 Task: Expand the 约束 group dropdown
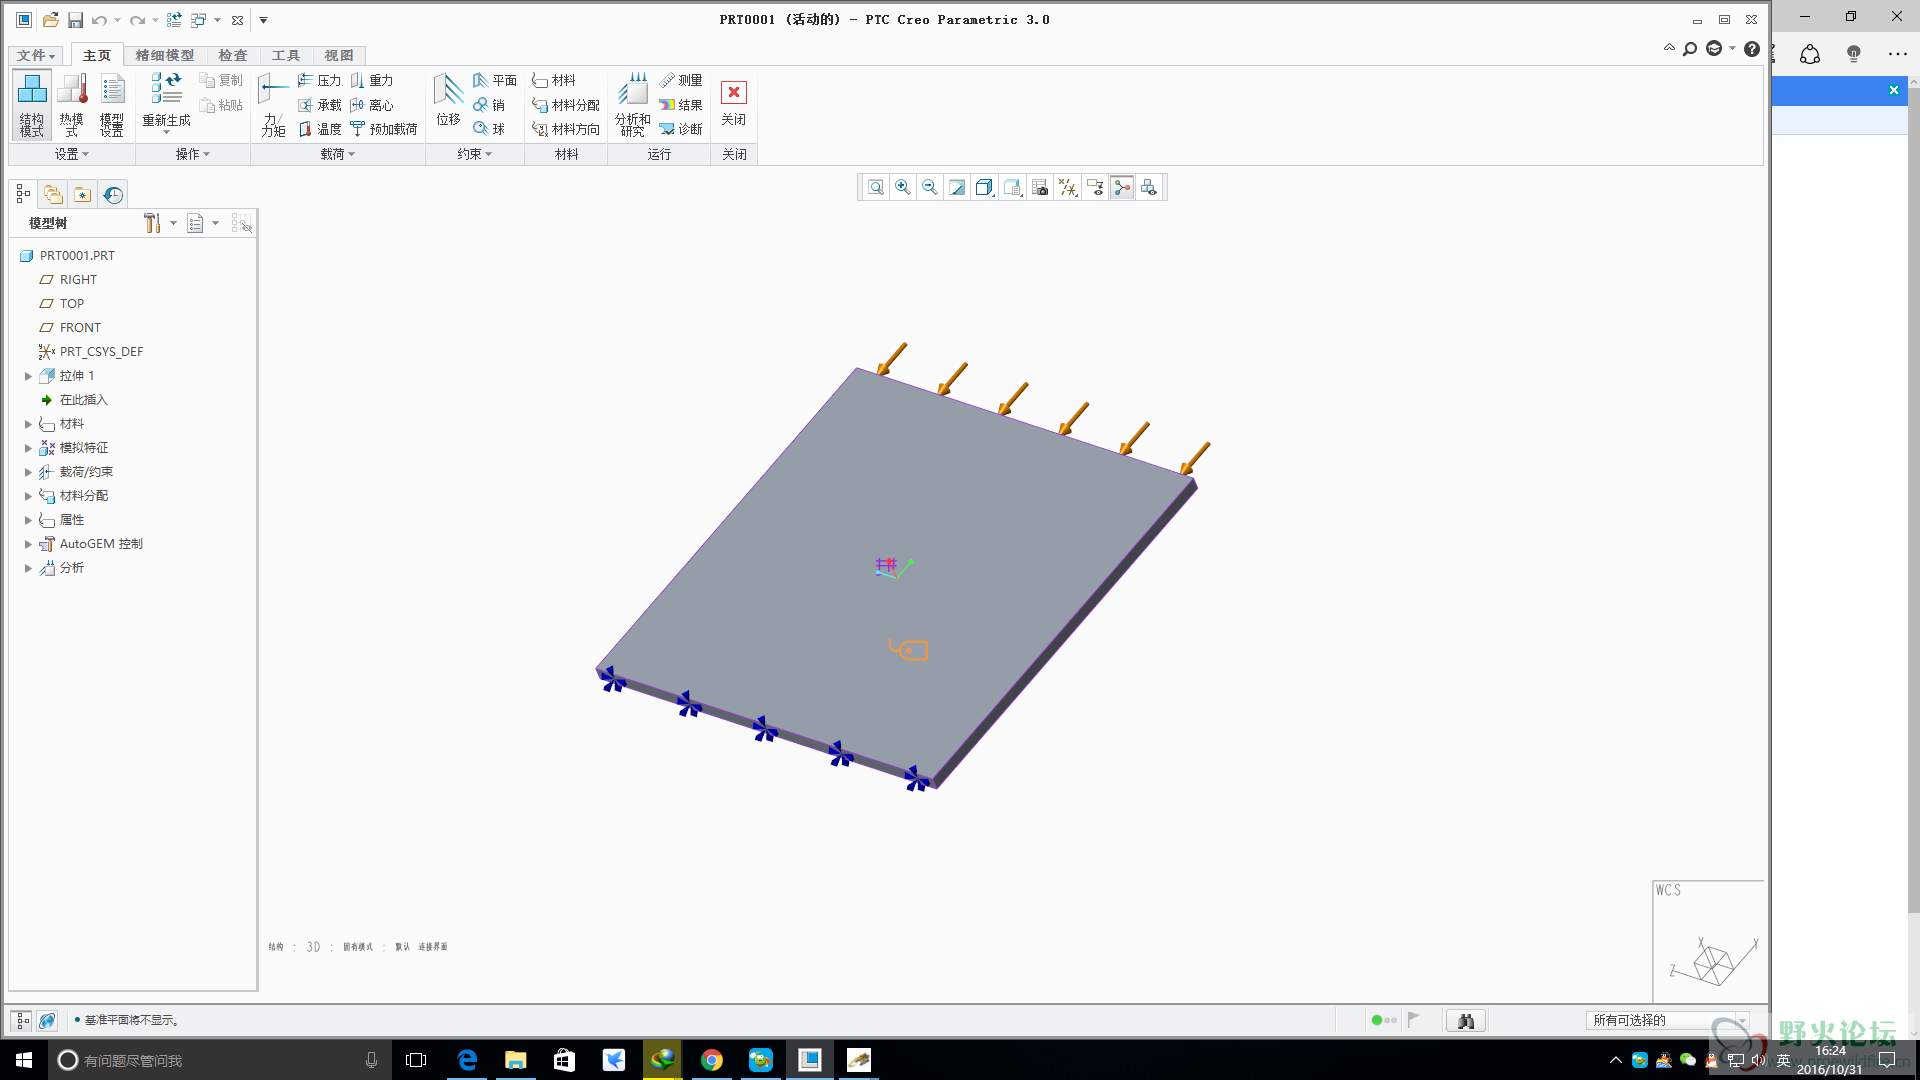point(475,154)
